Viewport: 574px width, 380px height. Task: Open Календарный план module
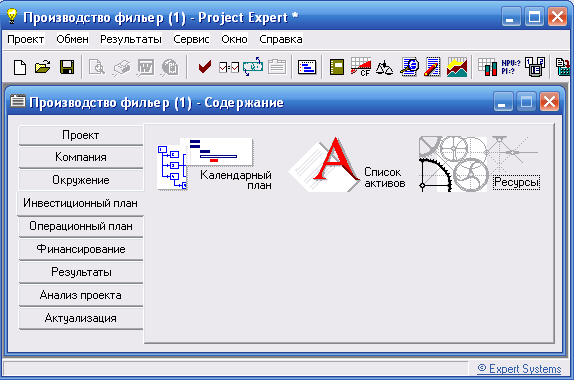[215, 164]
